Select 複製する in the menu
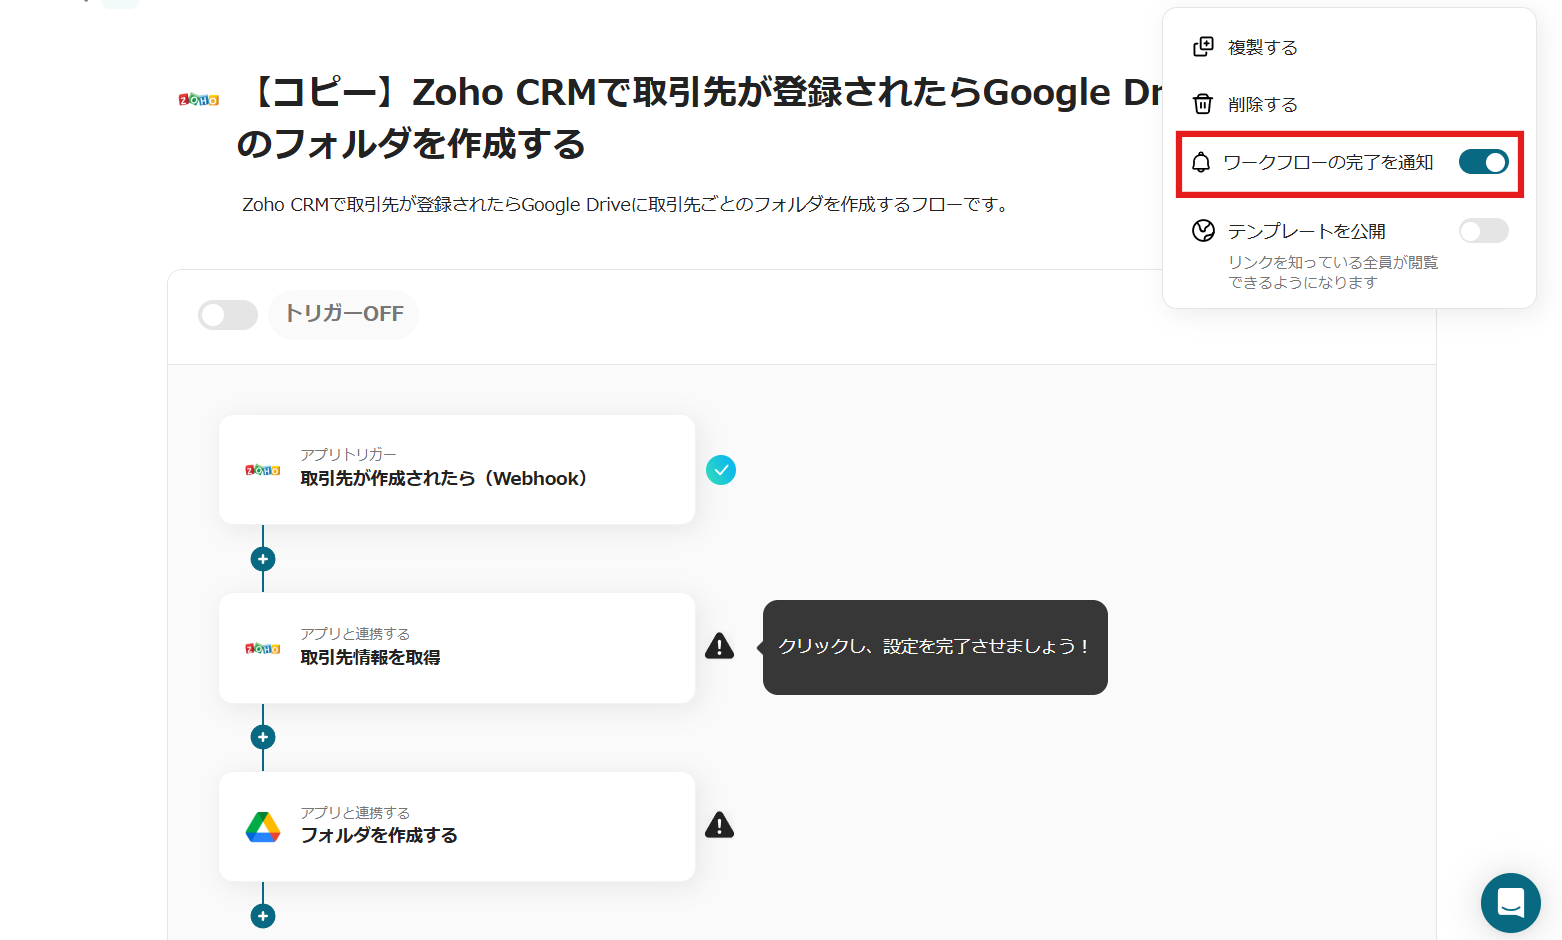This screenshot has height=940, width=1562. pos(1263,47)
